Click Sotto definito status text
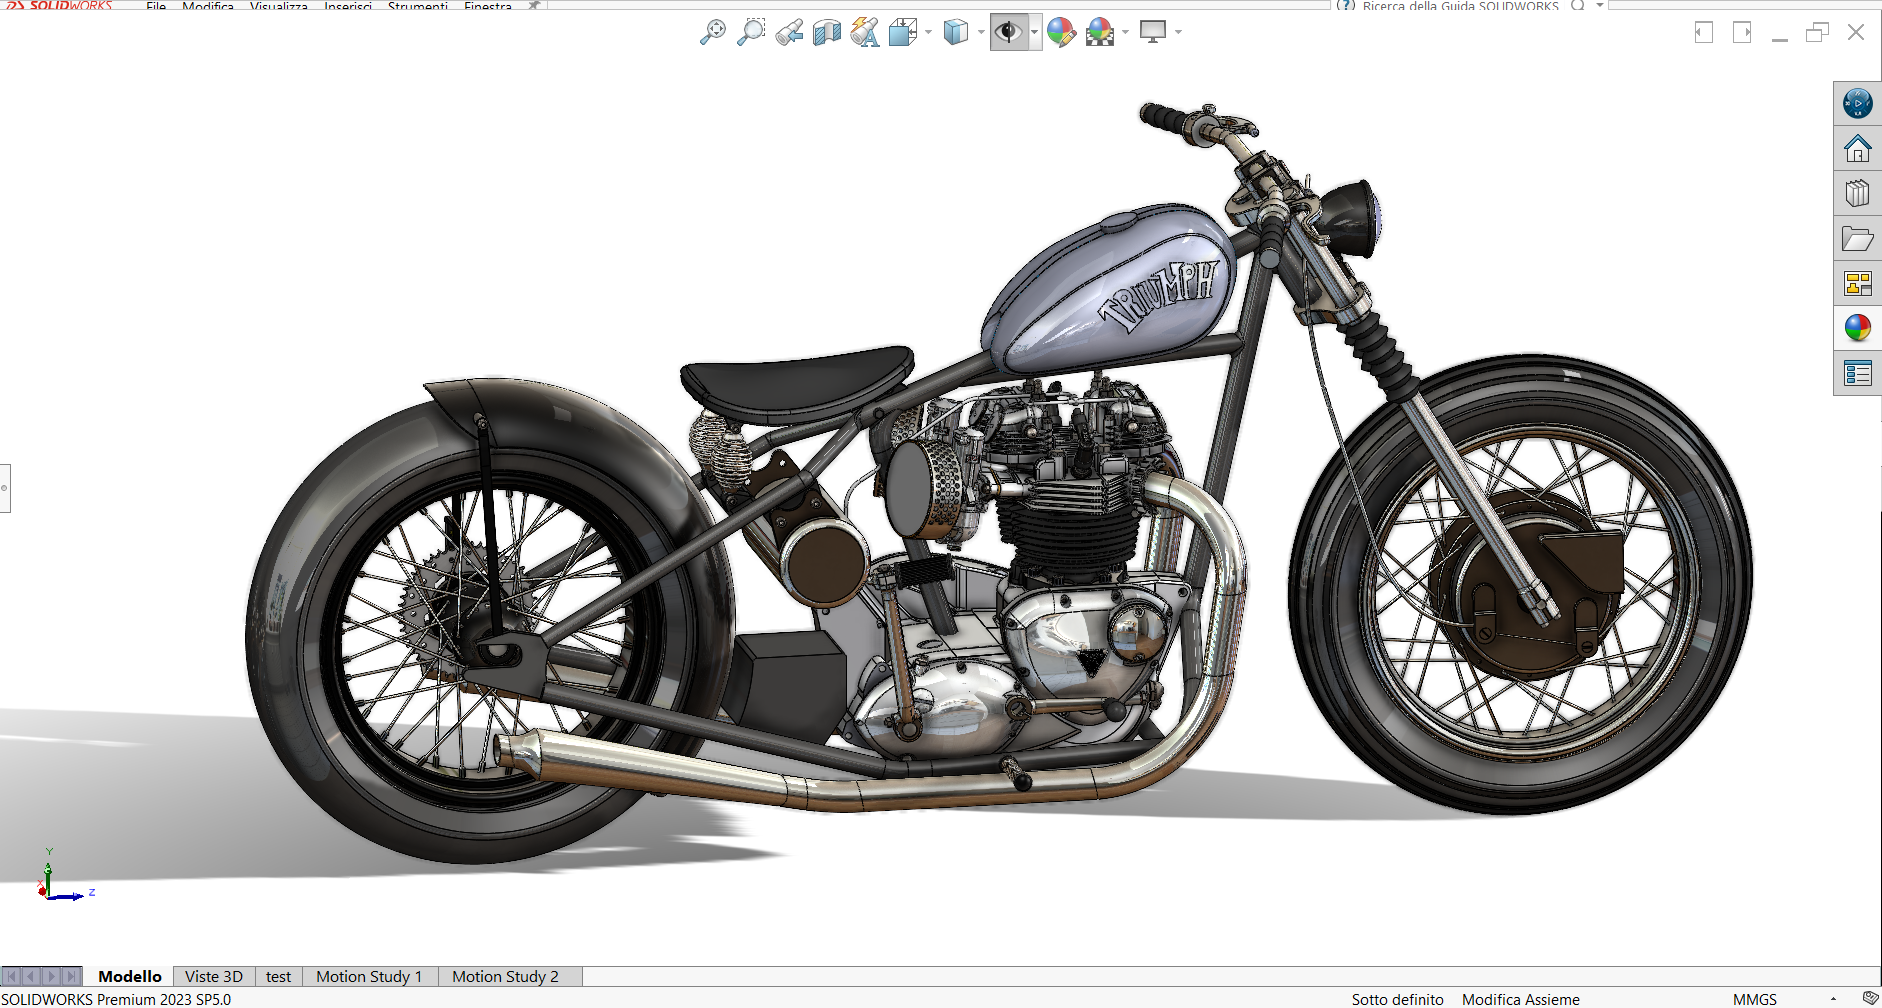 1397,999
